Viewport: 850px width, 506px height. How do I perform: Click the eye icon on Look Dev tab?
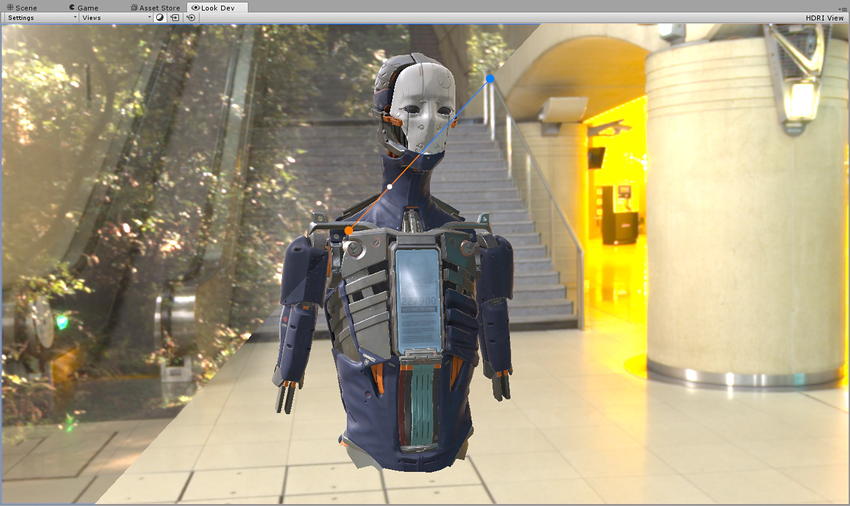[195, 7]
